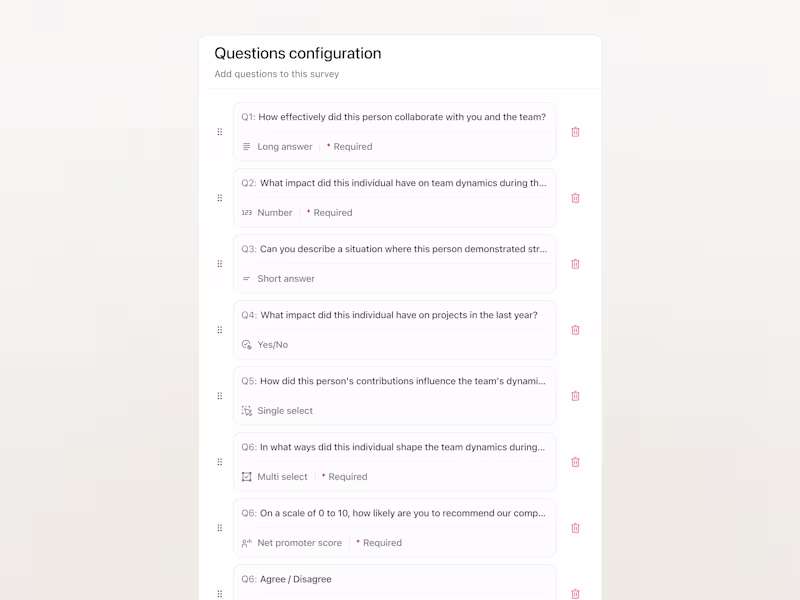Click the Yes/No face icon on Q4
The width and height of the screenshot is (800, 600).
click(x=247, y=344)
